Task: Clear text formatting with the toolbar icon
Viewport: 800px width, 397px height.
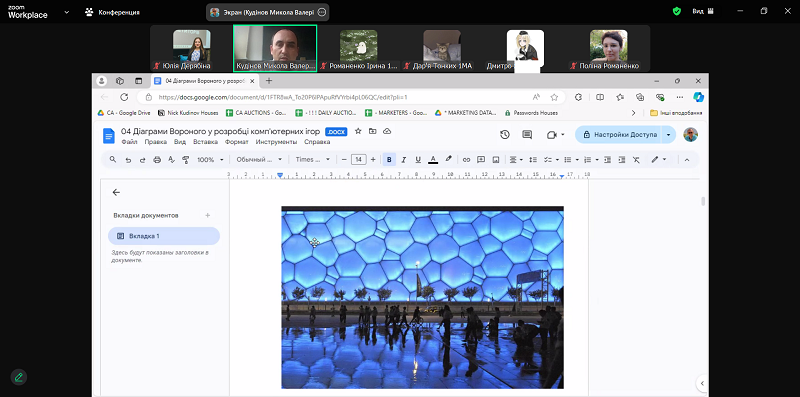Action: (x=636, y=160)
